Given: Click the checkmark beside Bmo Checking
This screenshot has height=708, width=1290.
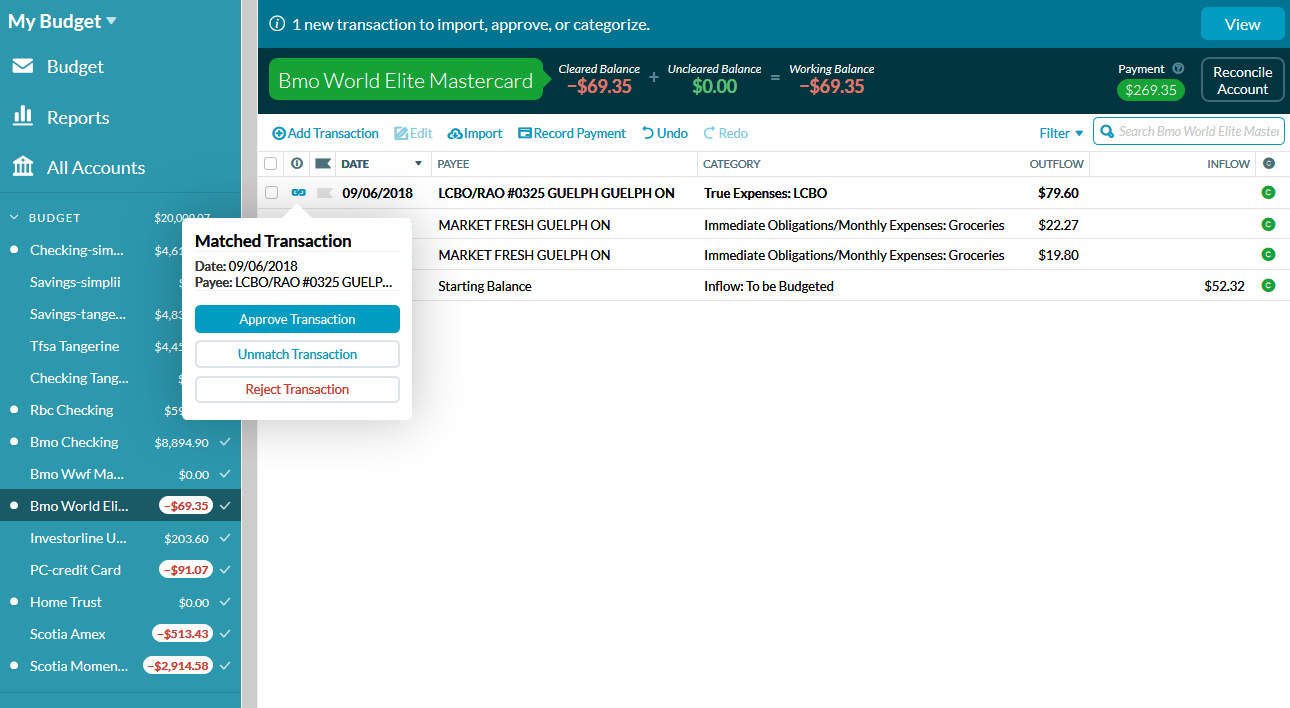Looking at the screenshot, I should (225, 442).
